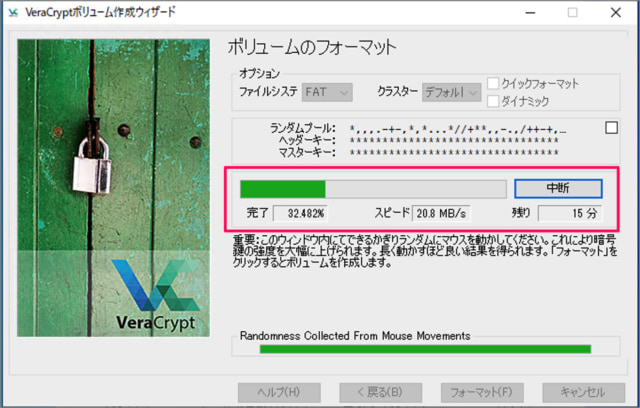
Task: Minimize the VeraCrypt wizard window
Action: pos(530,13)
